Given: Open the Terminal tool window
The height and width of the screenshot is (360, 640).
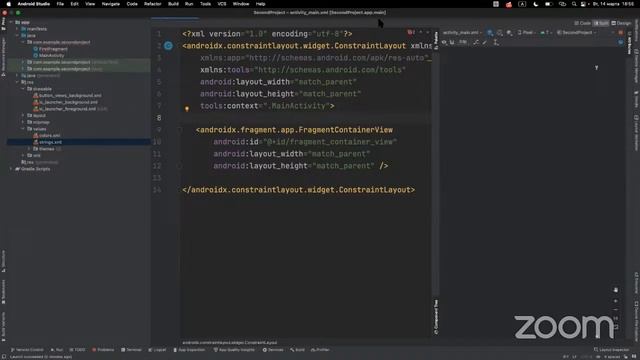Looking at the screenshot, I should point(131,350).
